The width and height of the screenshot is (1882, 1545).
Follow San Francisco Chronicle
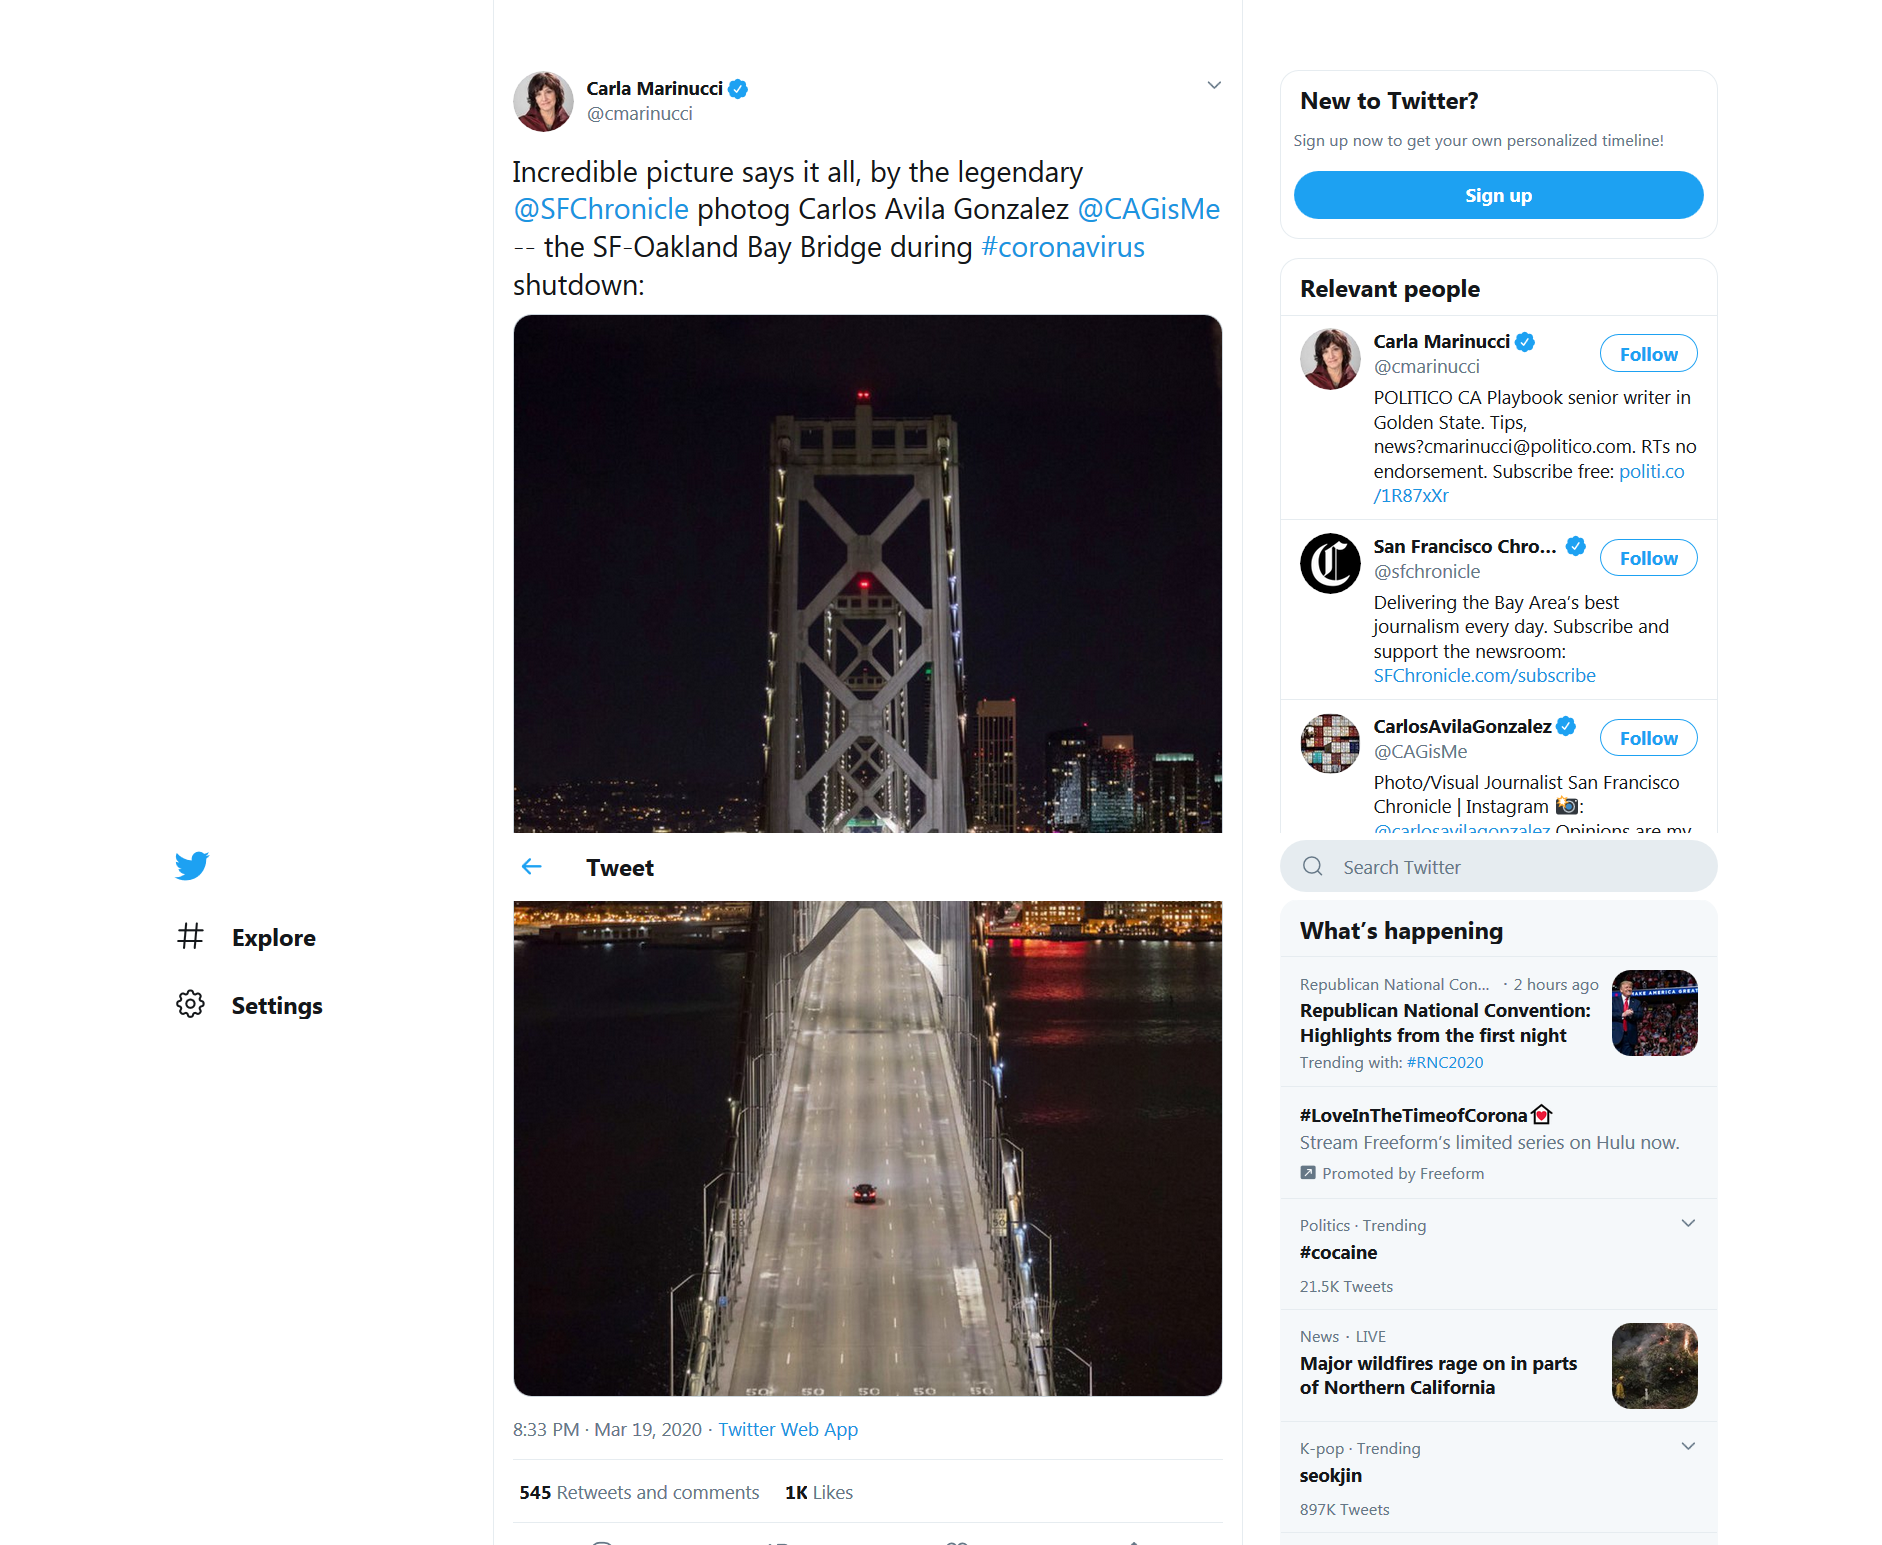click(x=1648, y=558)
